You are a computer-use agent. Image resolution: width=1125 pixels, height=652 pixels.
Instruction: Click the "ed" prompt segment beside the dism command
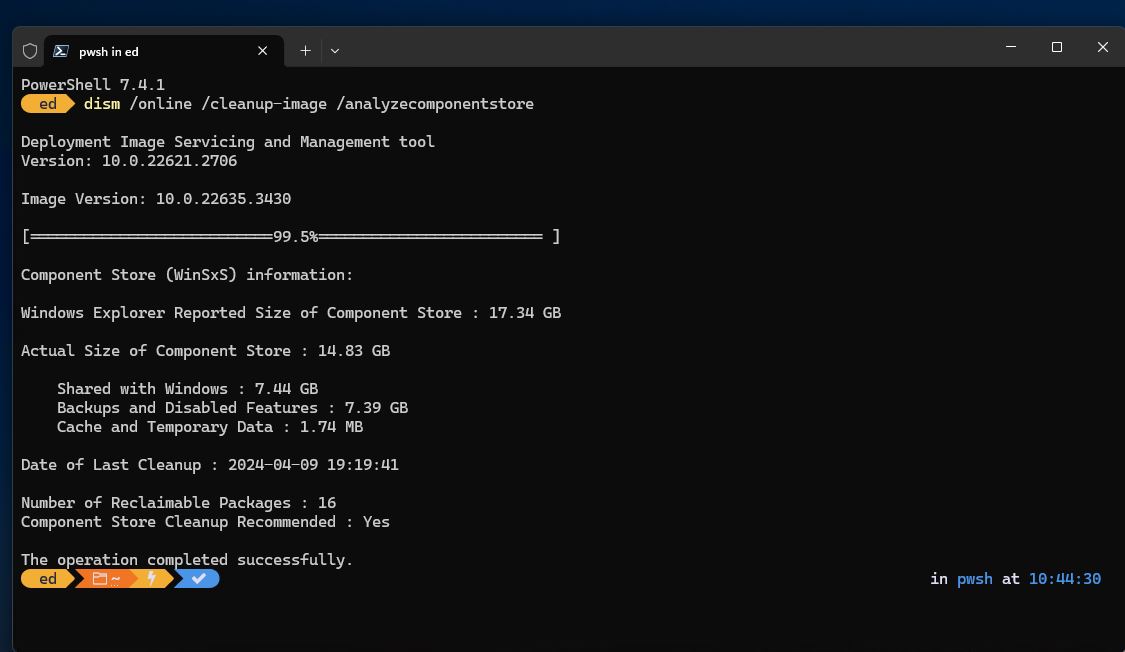(x=47, y=104)
